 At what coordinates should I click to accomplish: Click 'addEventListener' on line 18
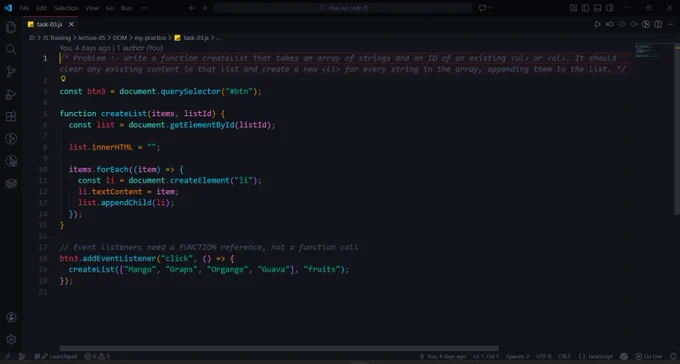(119, 259)
